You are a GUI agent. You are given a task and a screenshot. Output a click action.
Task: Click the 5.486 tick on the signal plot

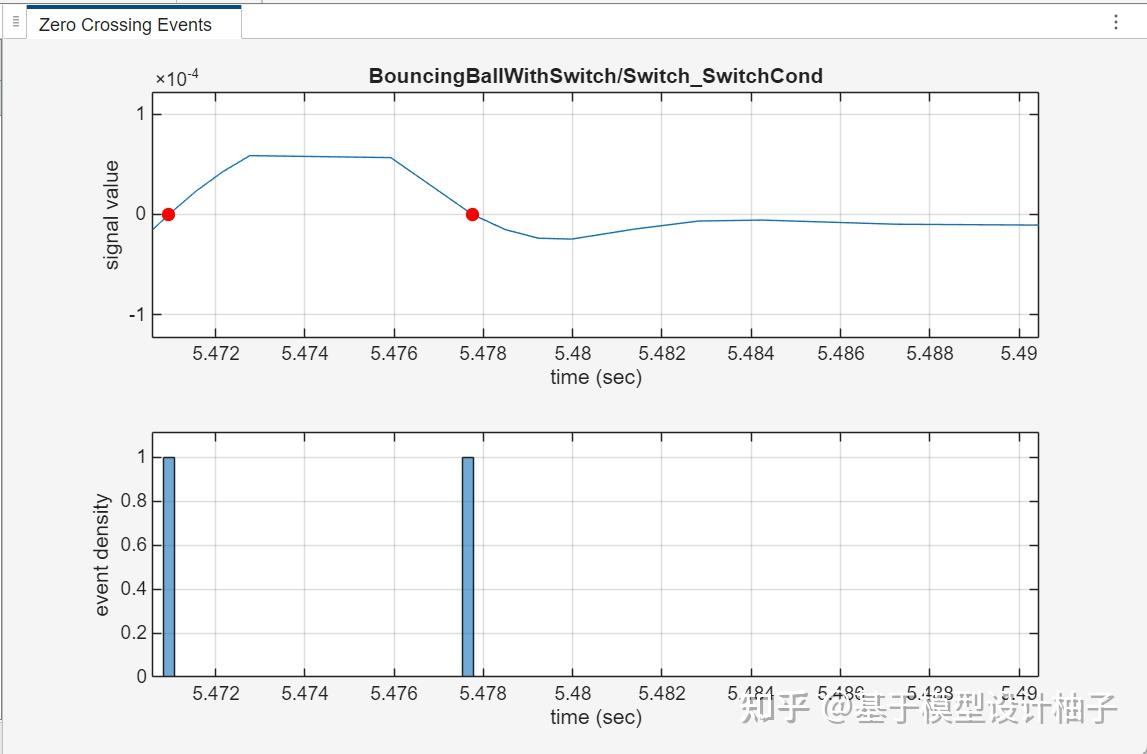coord(840,354)
